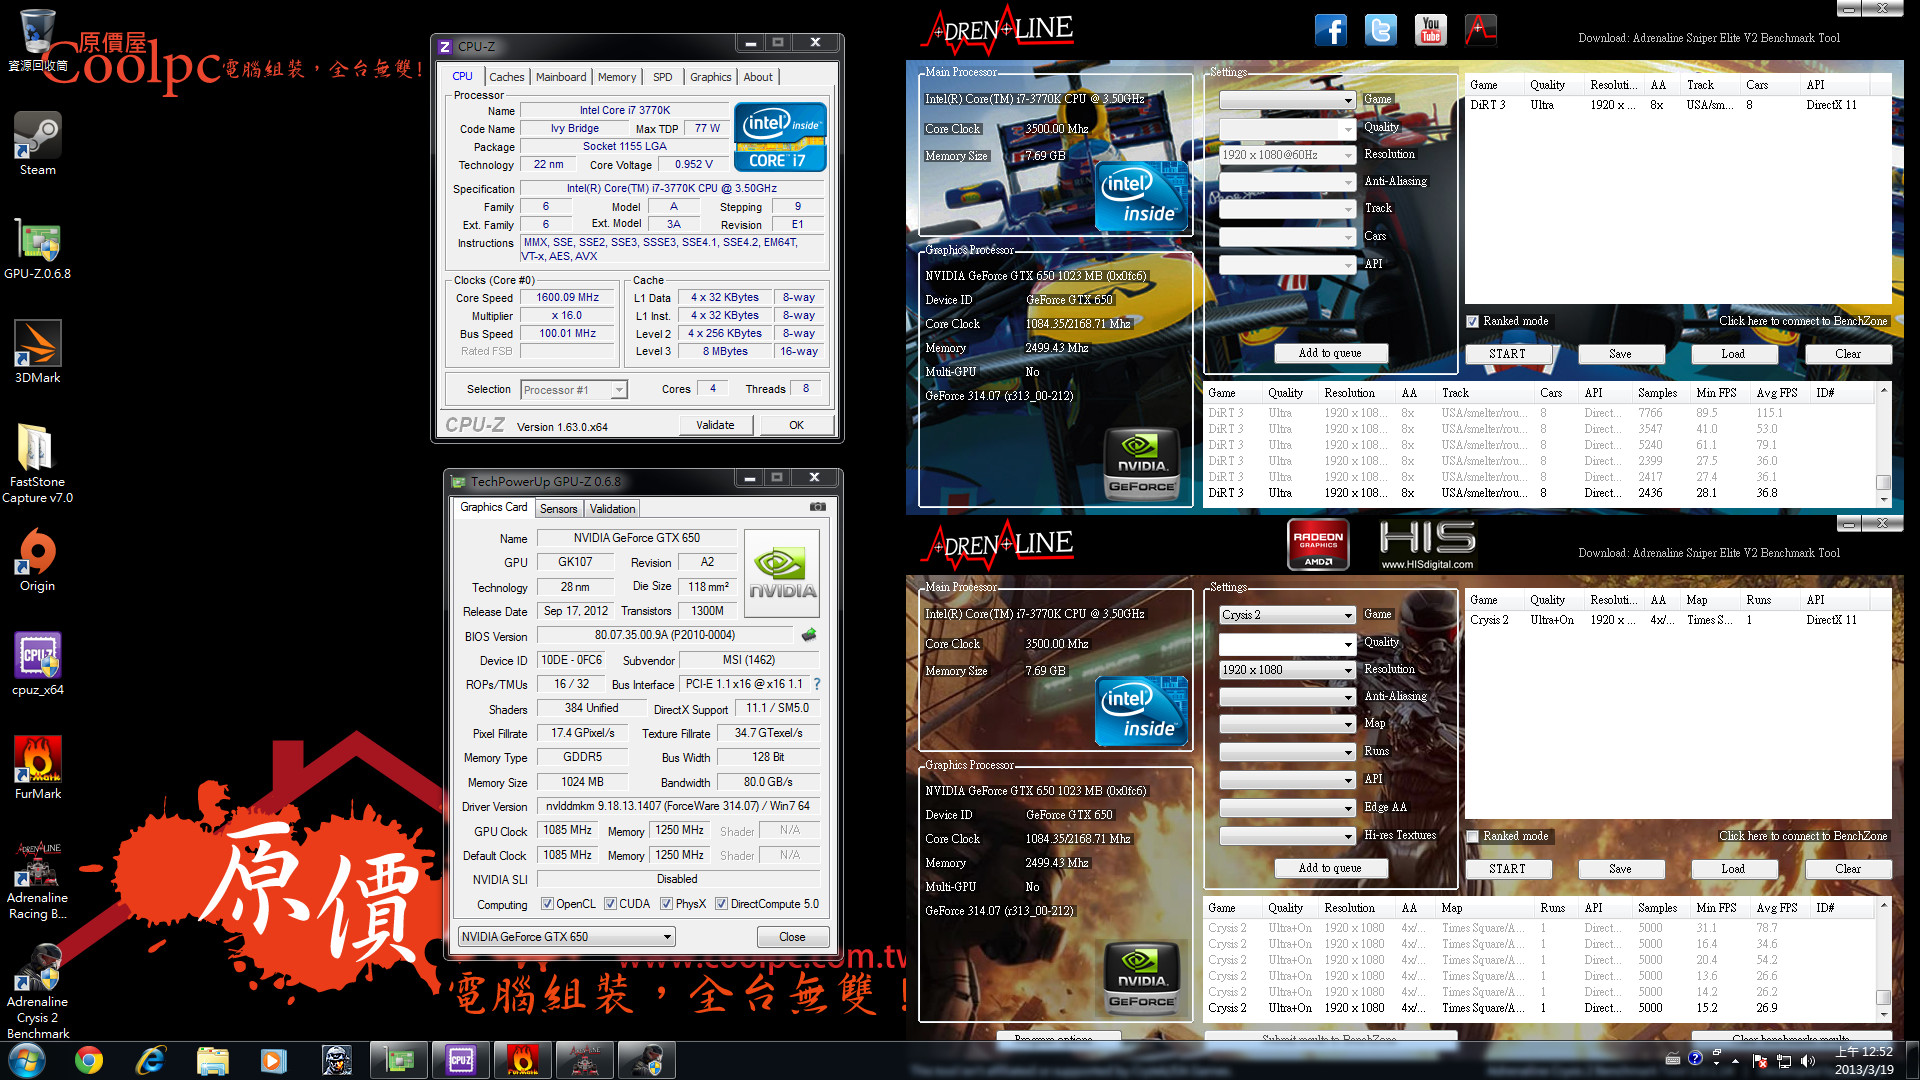Viewport: 1920px width, 1080px height.
Task: Click the volume icon in system tray
Action: click(x=1807, y=1061)
